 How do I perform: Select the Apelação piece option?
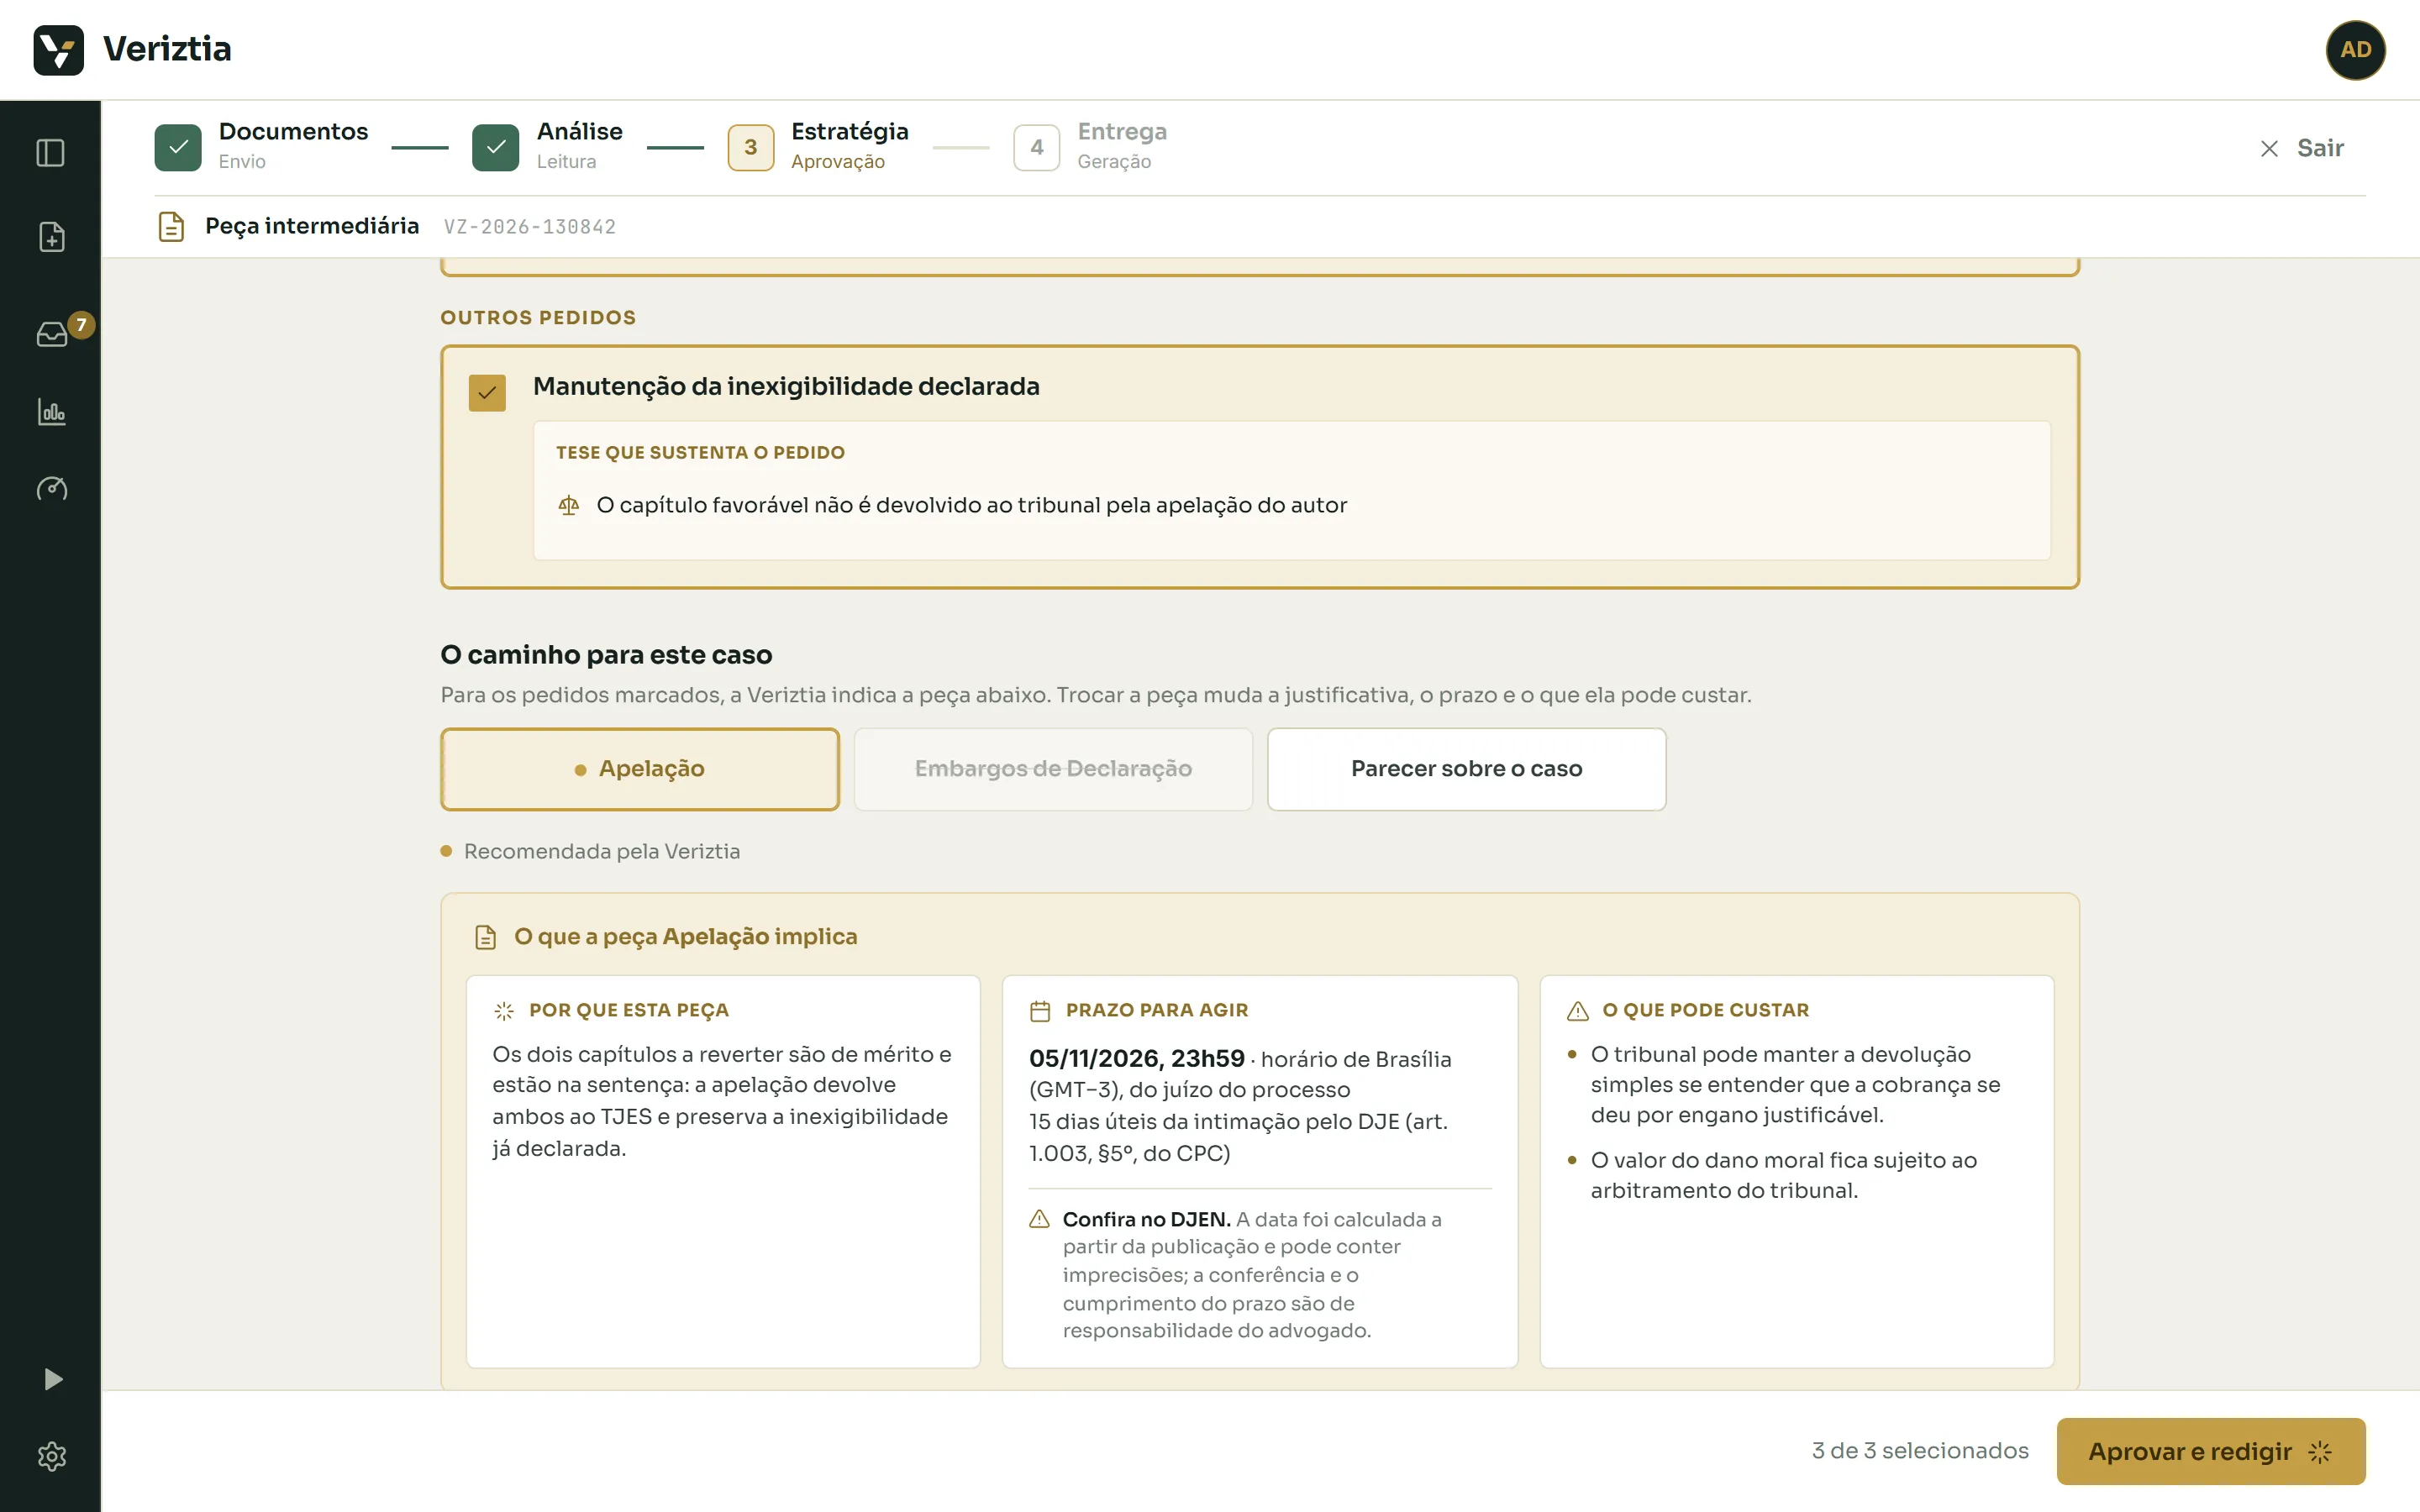tap(640, 769)
